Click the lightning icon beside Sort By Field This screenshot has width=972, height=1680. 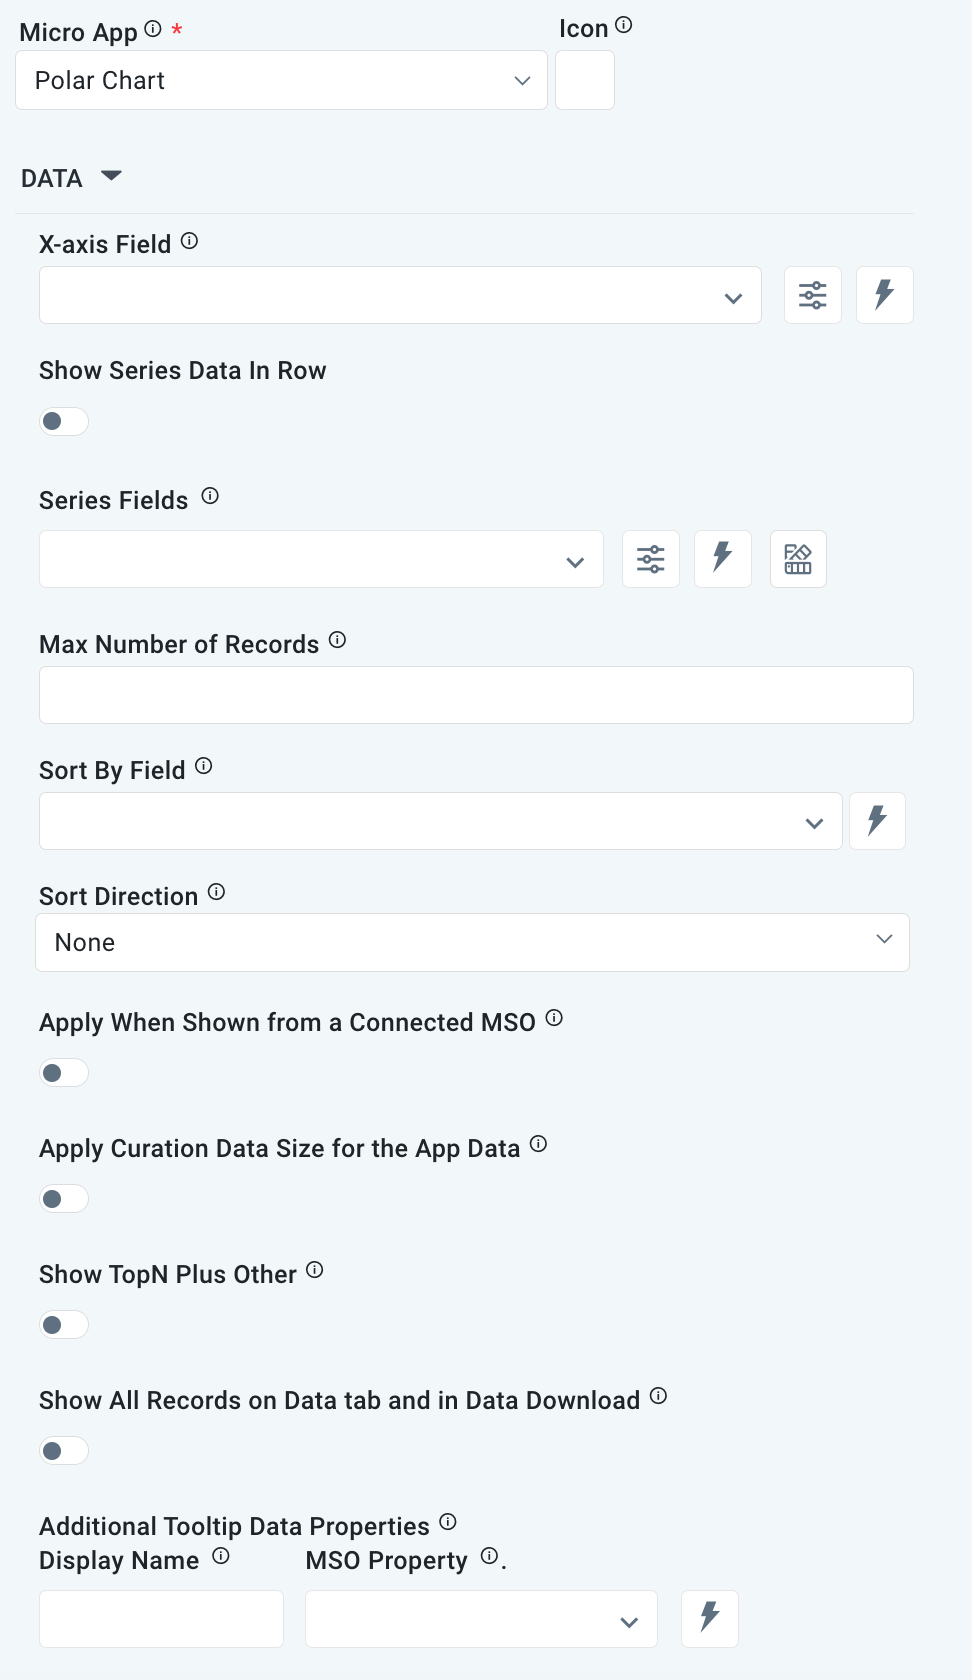click(x=877, y=820)
